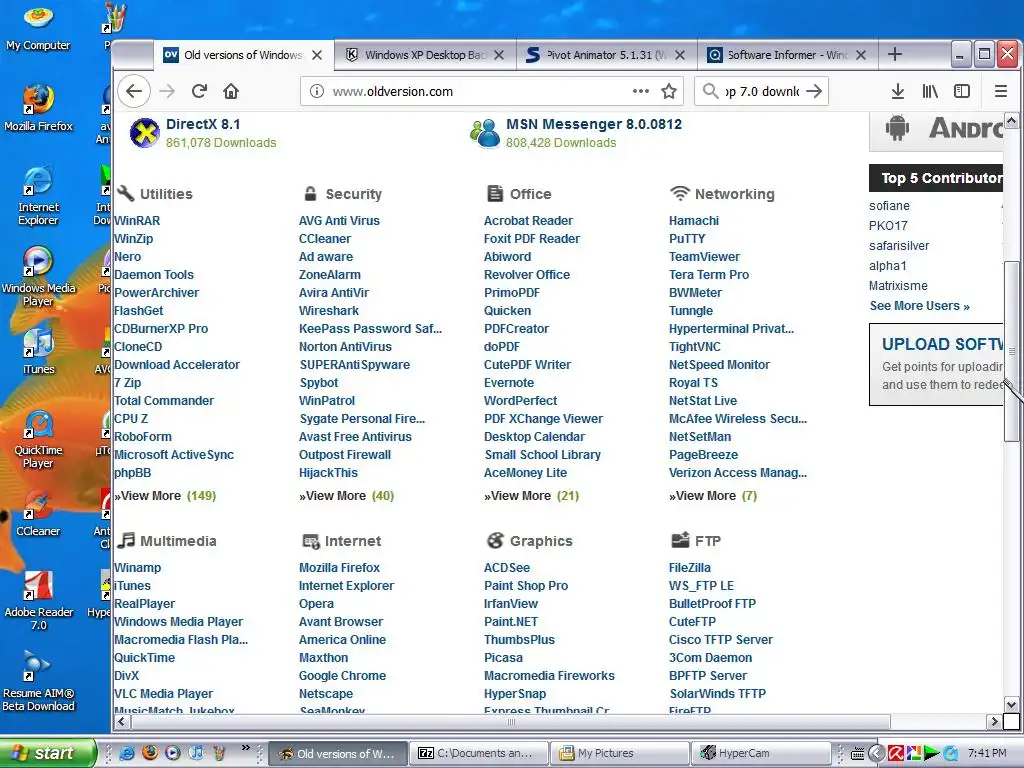Open the FileZilla link
This screenshot has height=768, width=1024.
690,568
